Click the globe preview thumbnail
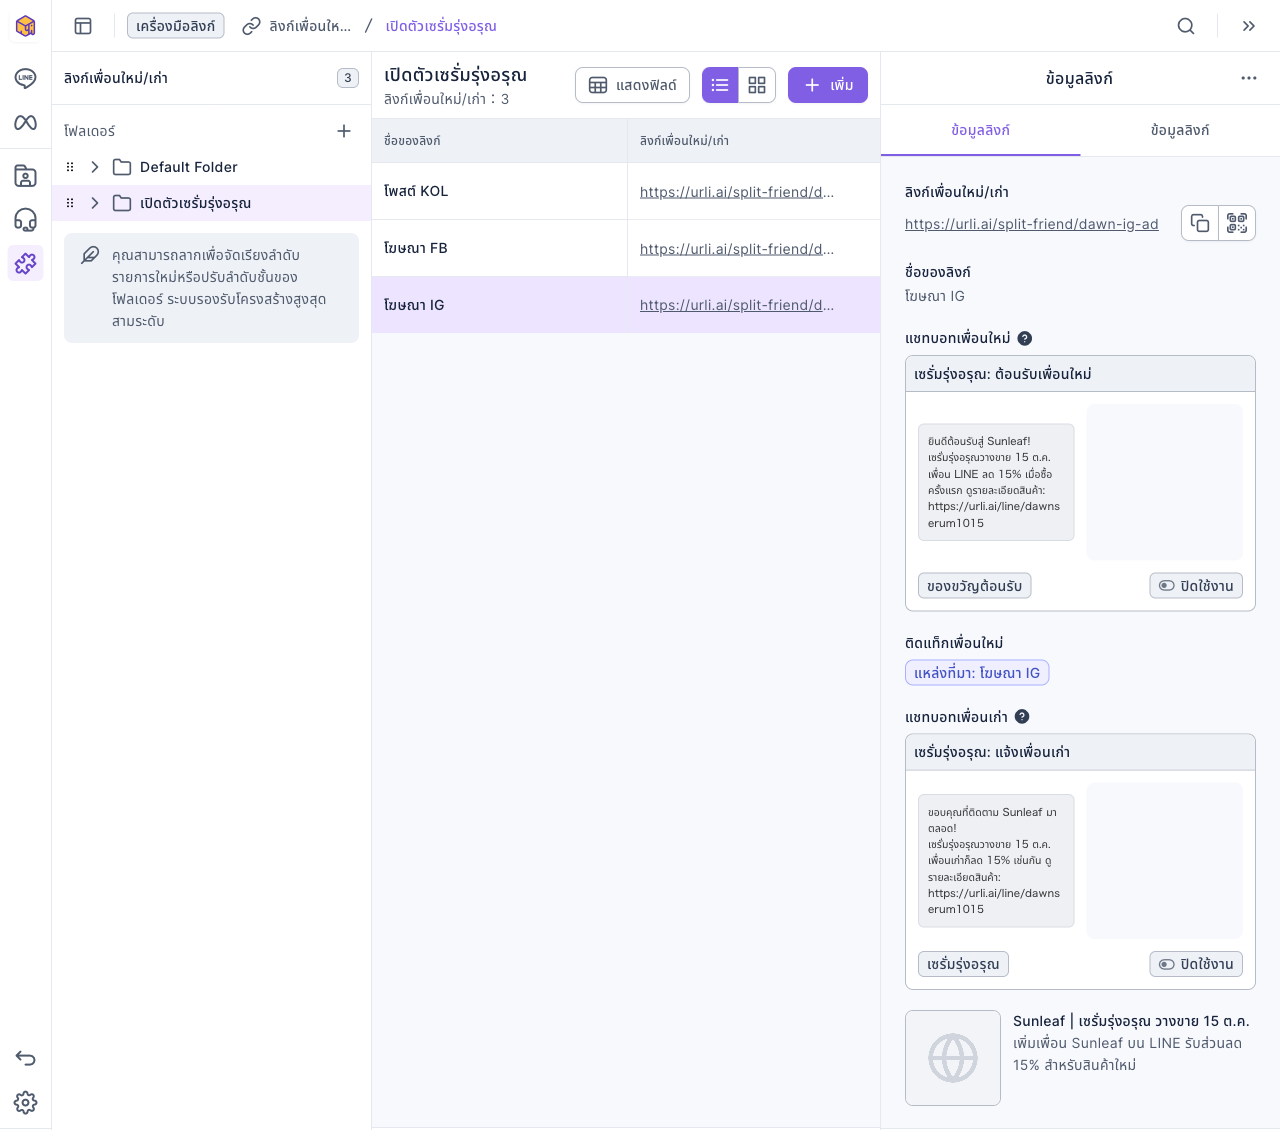Screen dimensions: 1280x1130 click(x=953, y=1058)
